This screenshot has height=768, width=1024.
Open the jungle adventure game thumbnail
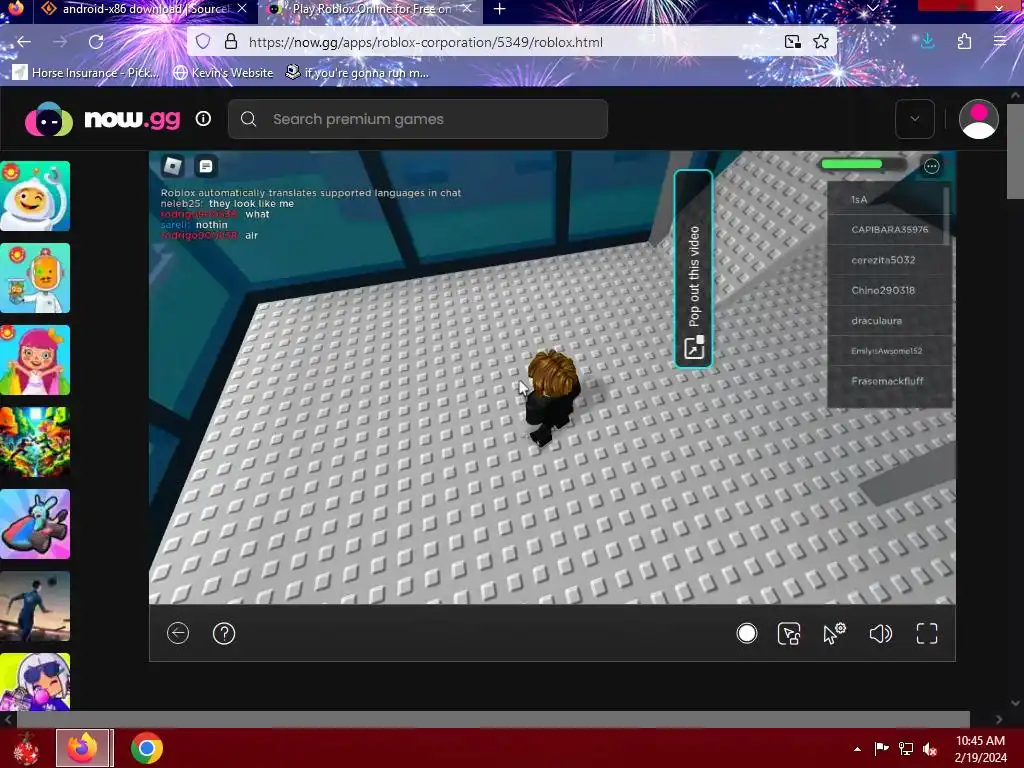coord(35,442)
